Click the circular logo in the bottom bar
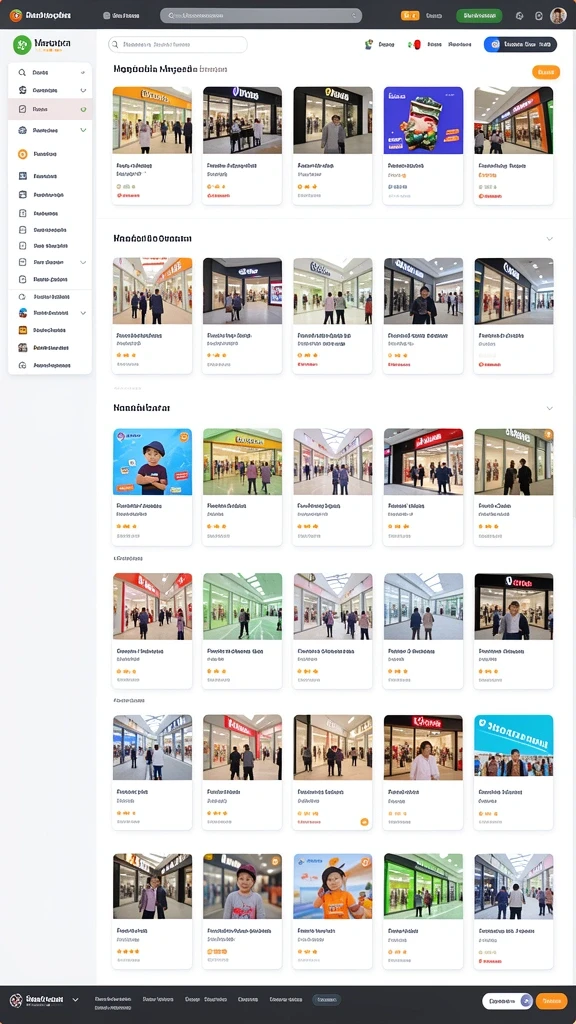 coord(16,1000)
